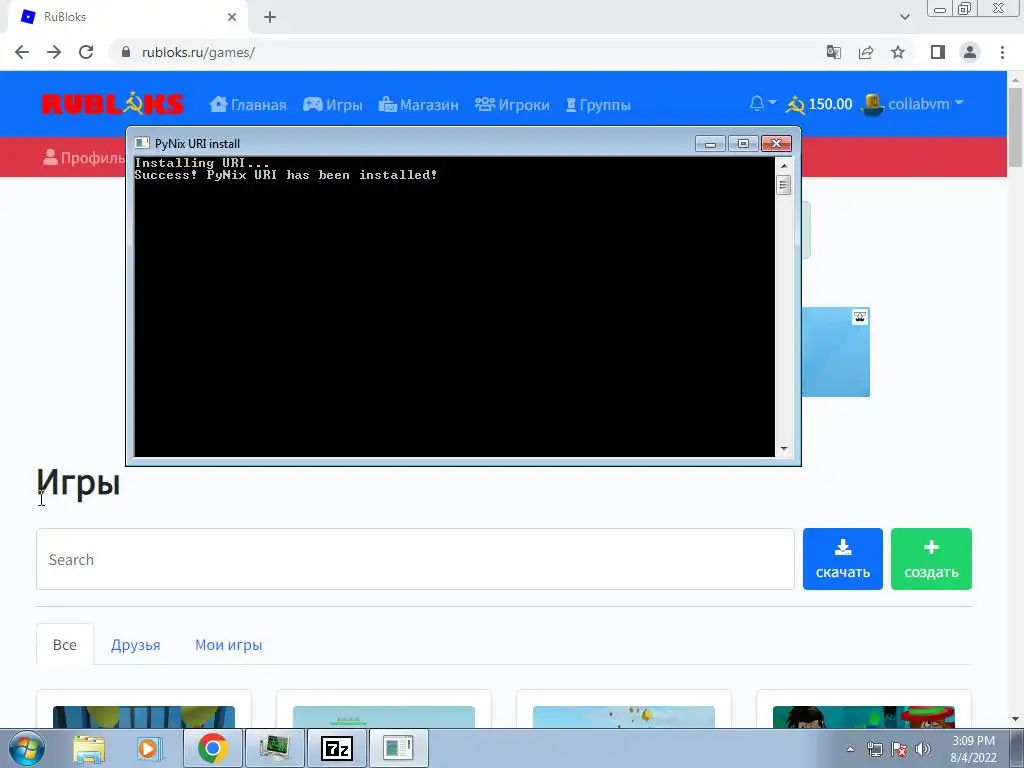Open the Магазин shop link

coord(419,104)
